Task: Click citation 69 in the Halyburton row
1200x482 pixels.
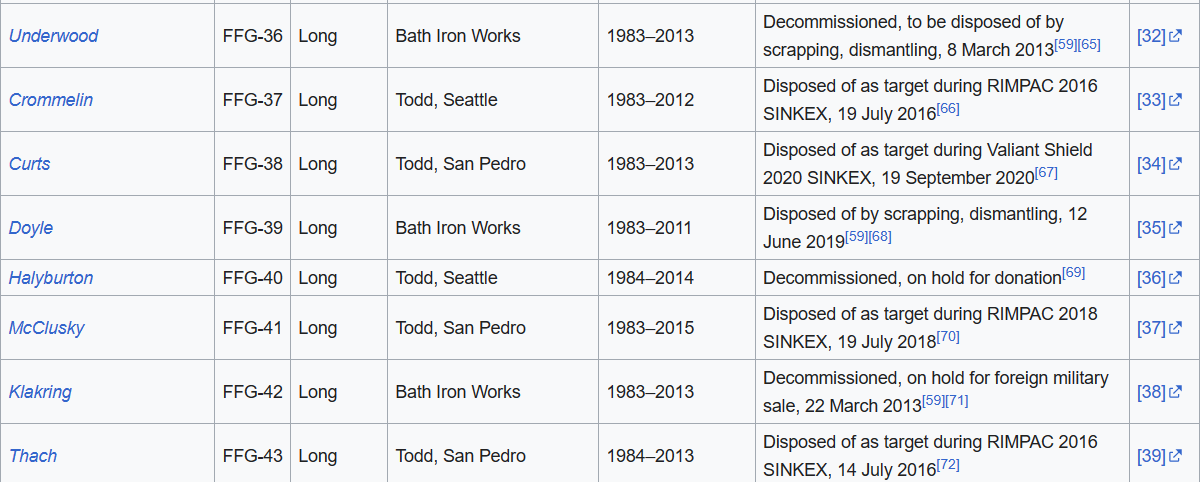Action: pyautogui.click(x=1073, y=273)
